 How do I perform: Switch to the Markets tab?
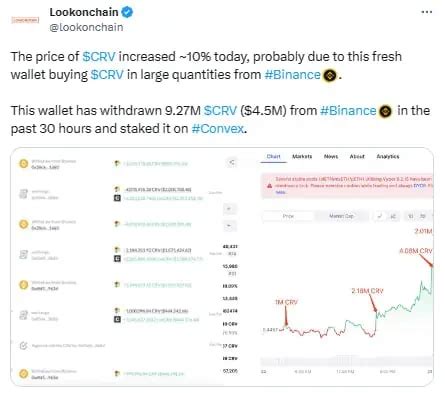point(302,156)
